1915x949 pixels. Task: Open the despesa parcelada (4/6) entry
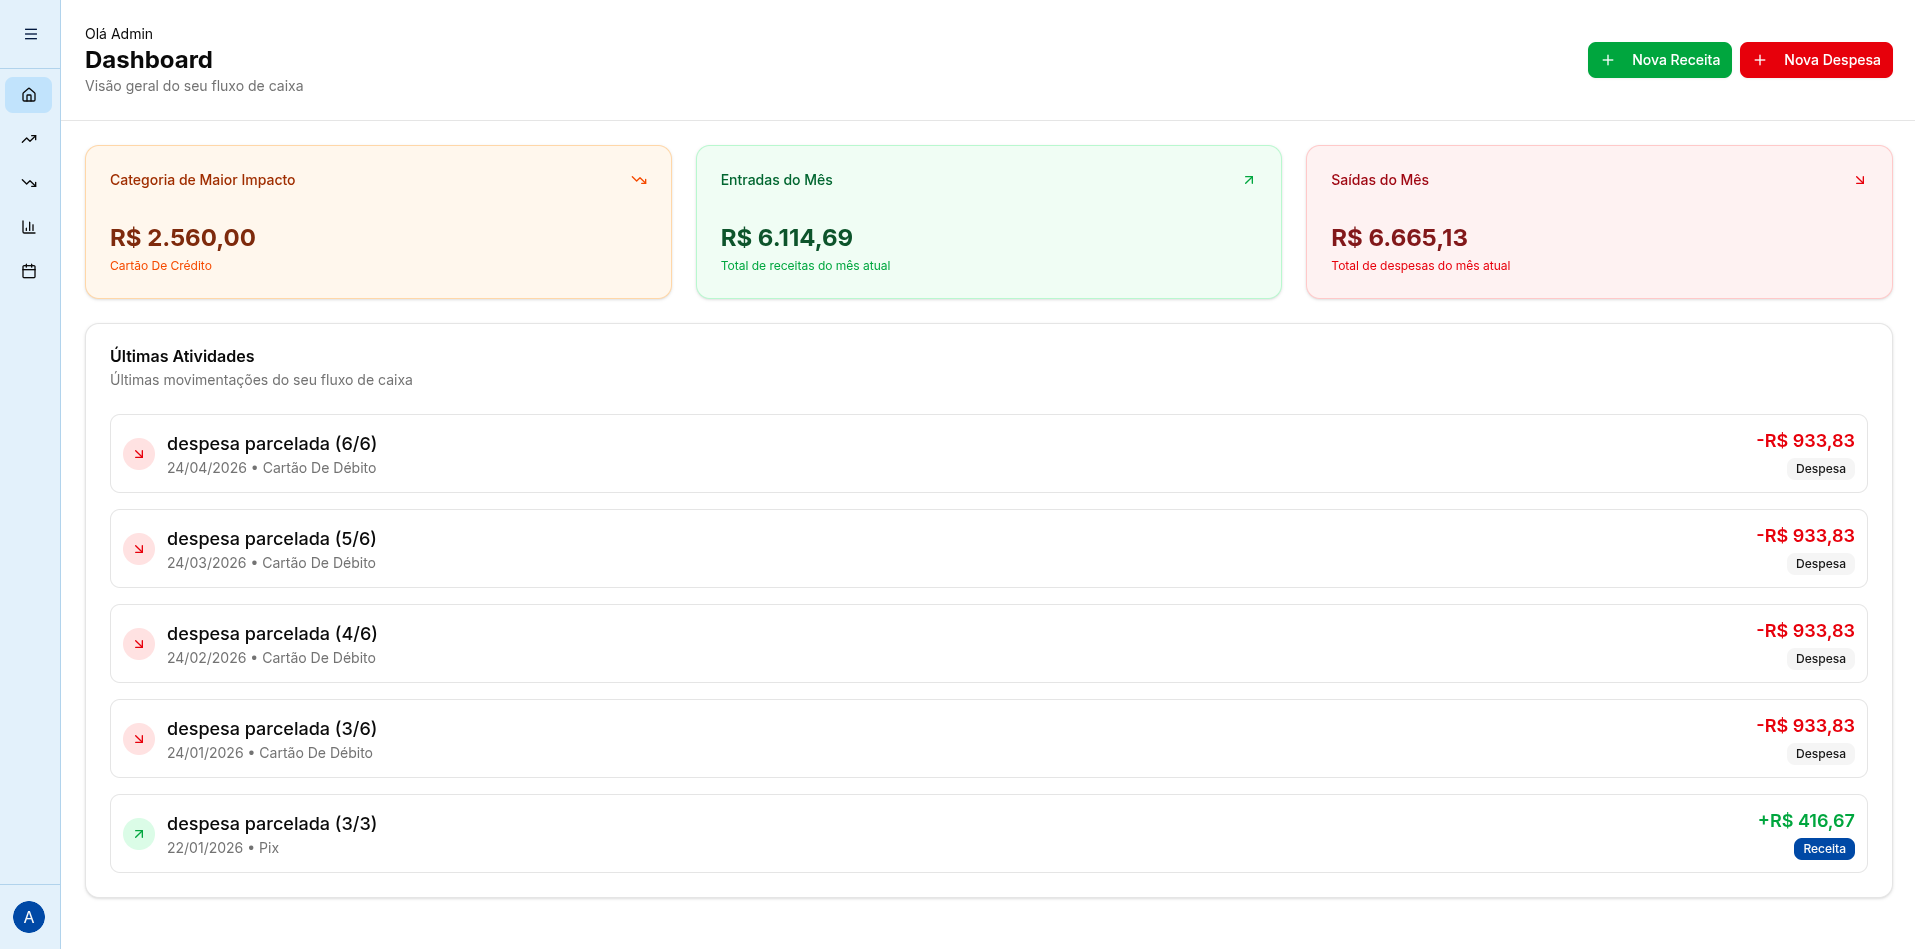[988, 644]
